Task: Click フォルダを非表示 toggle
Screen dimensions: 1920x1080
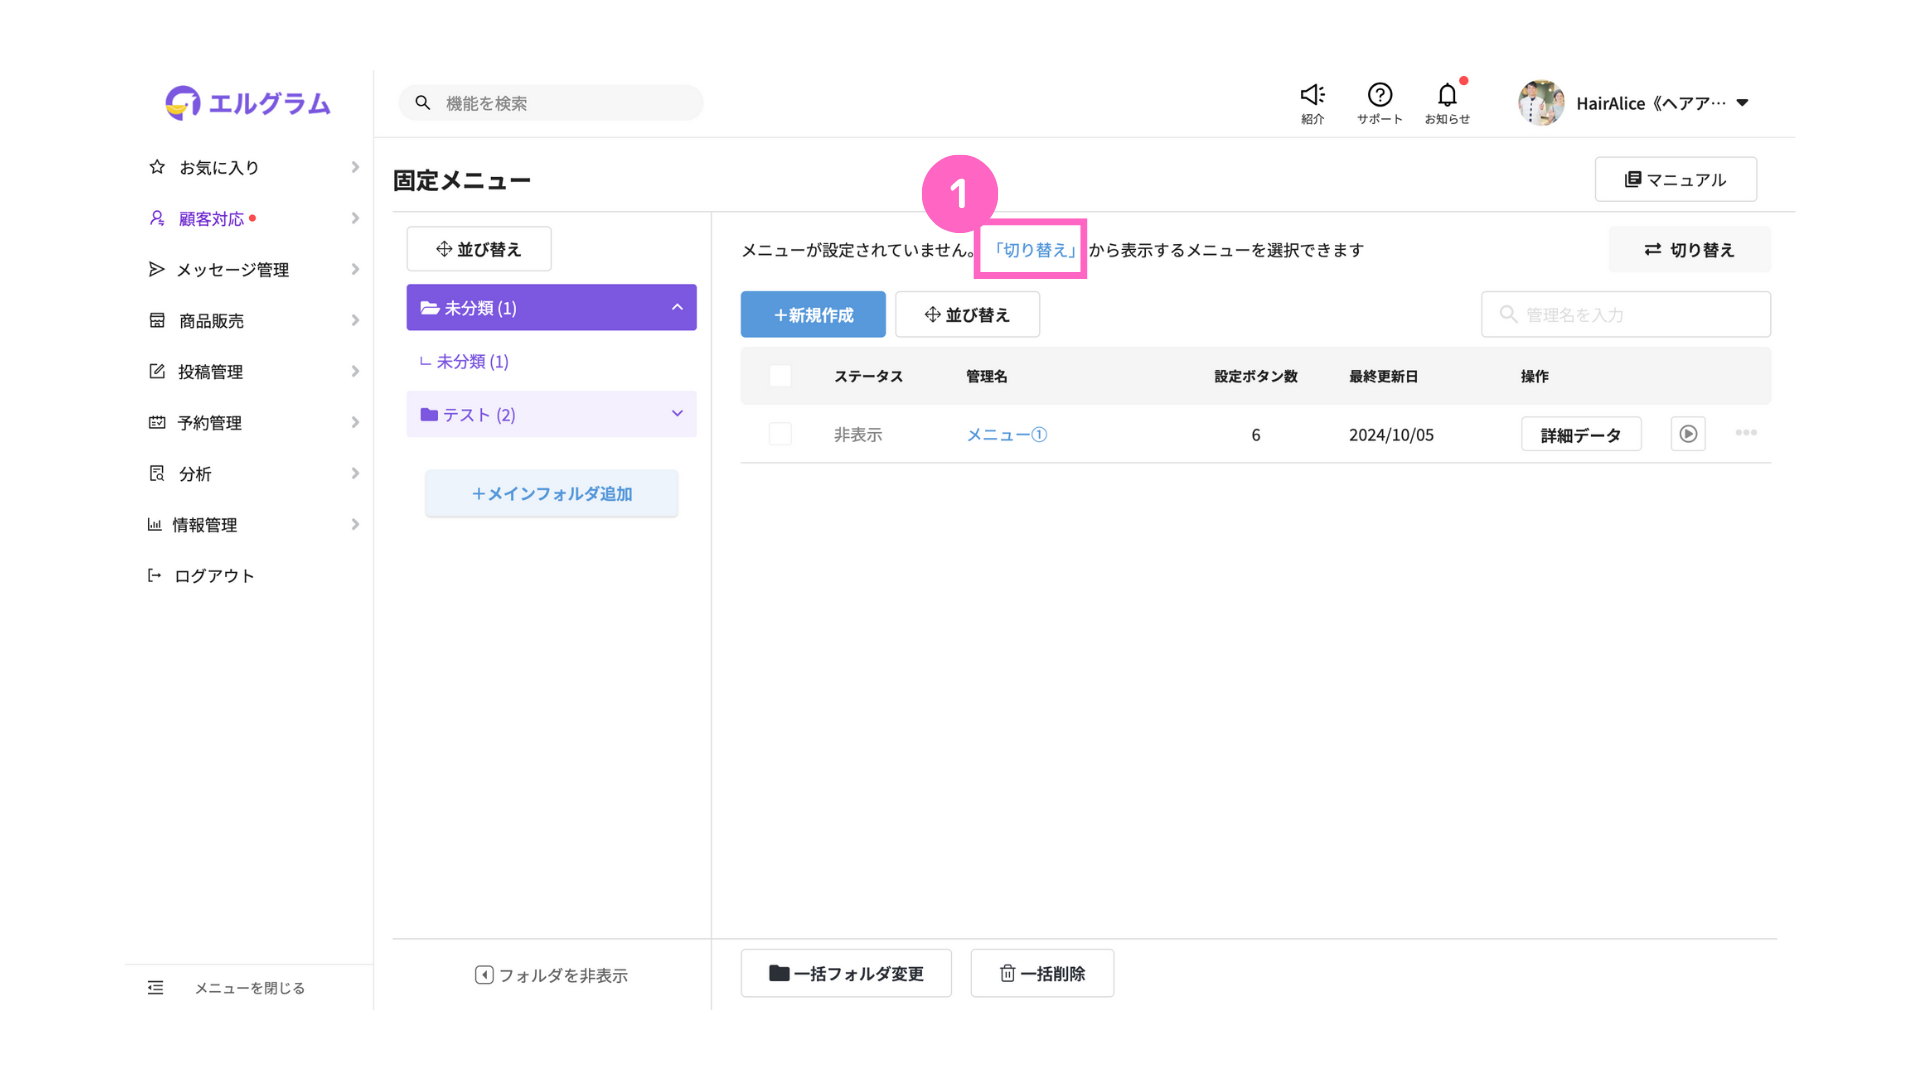Action: click(551, 975)
